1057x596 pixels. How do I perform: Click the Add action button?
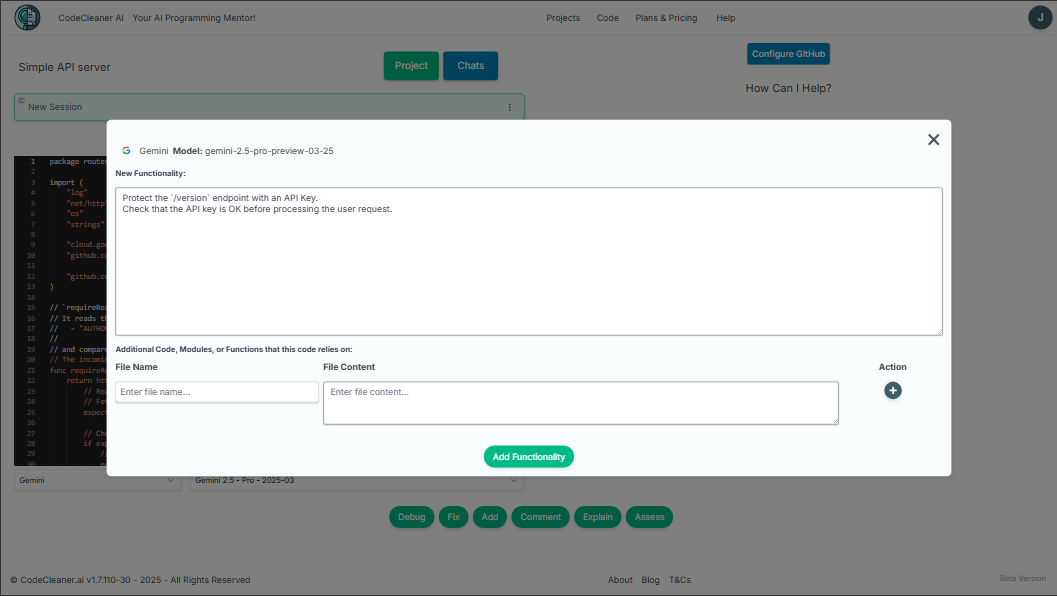click(x=490, y=517)
